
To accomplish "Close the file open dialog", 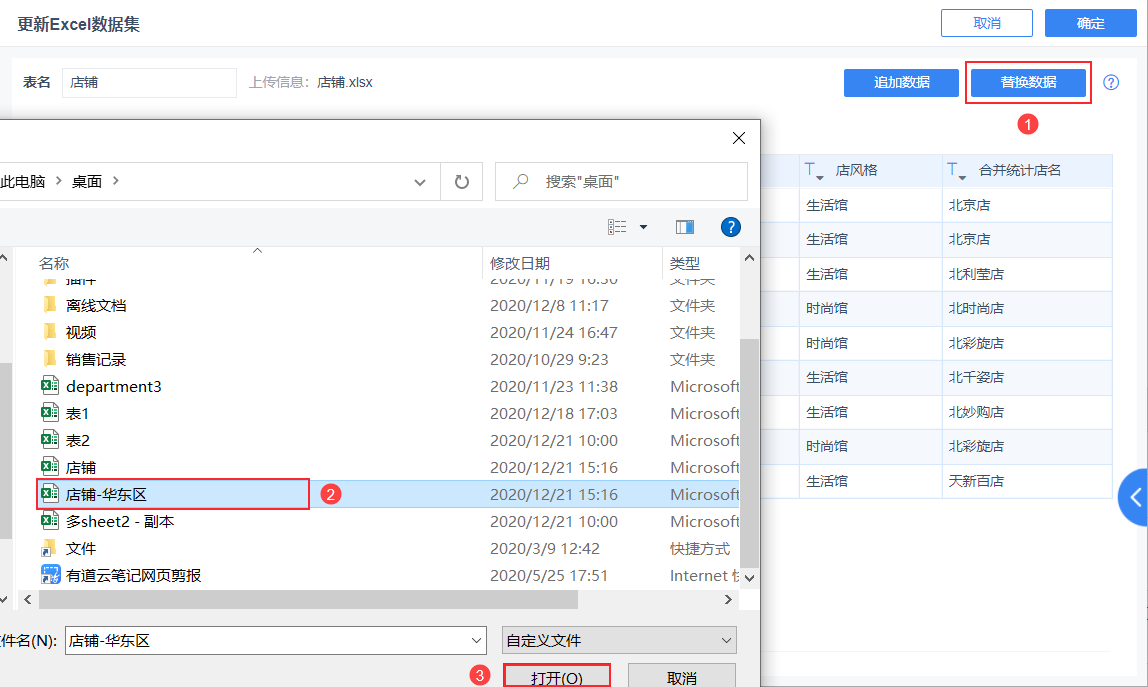I will 739,138.
